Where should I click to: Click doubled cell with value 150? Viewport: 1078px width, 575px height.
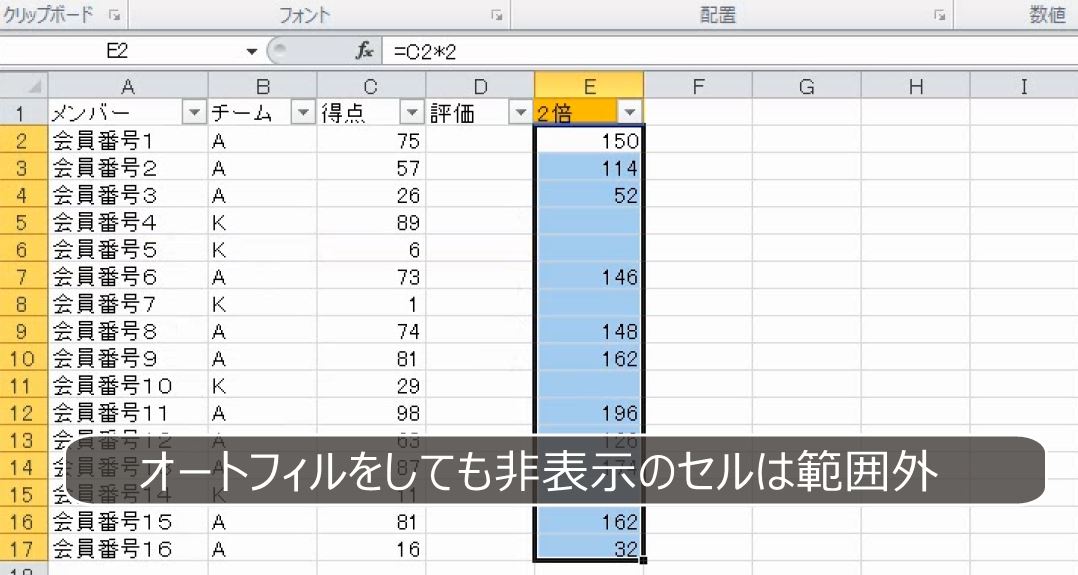(589, 140)
